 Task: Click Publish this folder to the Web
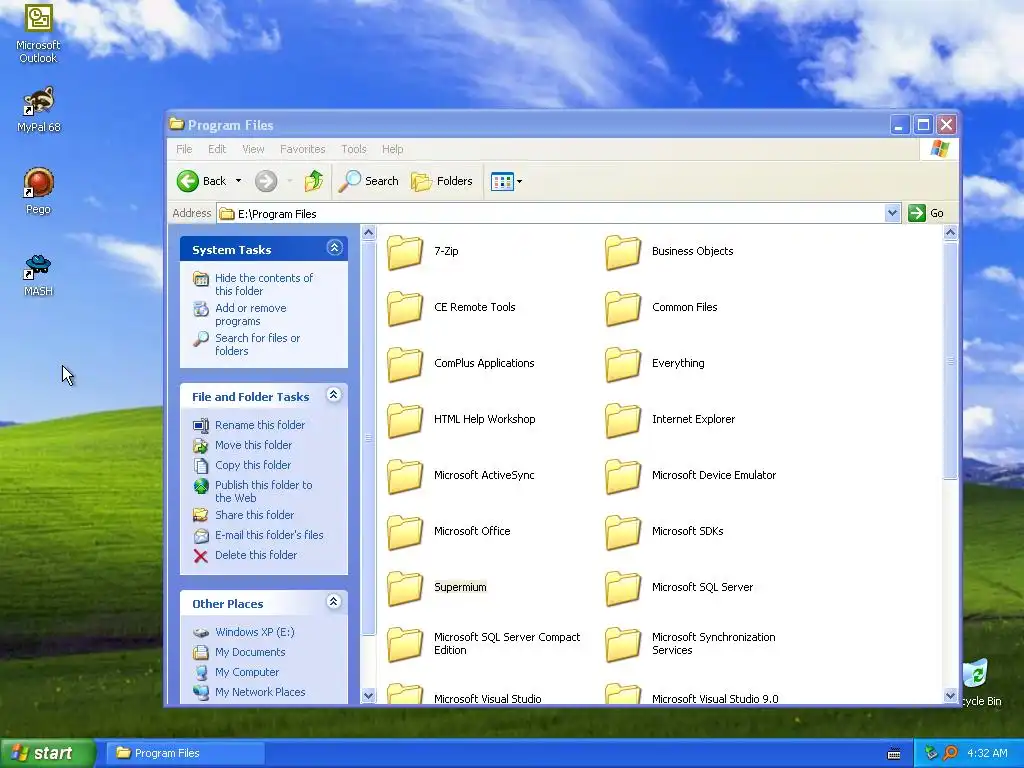(x=264, y=491)
